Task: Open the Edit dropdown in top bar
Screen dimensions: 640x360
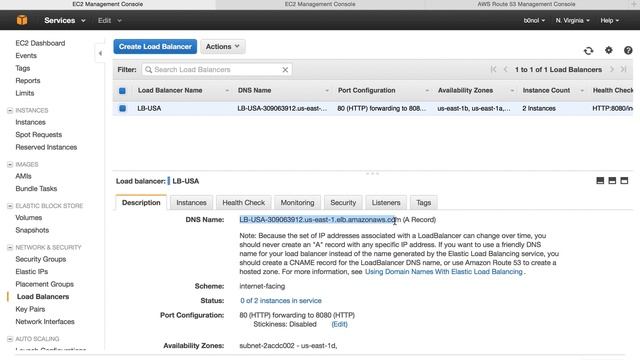Action: (109, 20)
